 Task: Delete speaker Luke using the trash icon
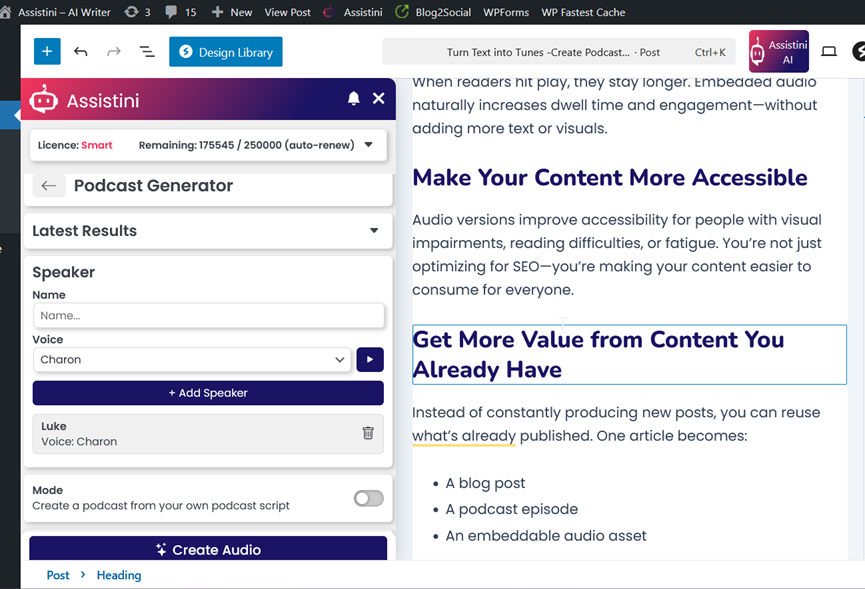click(x=367, y=433)
